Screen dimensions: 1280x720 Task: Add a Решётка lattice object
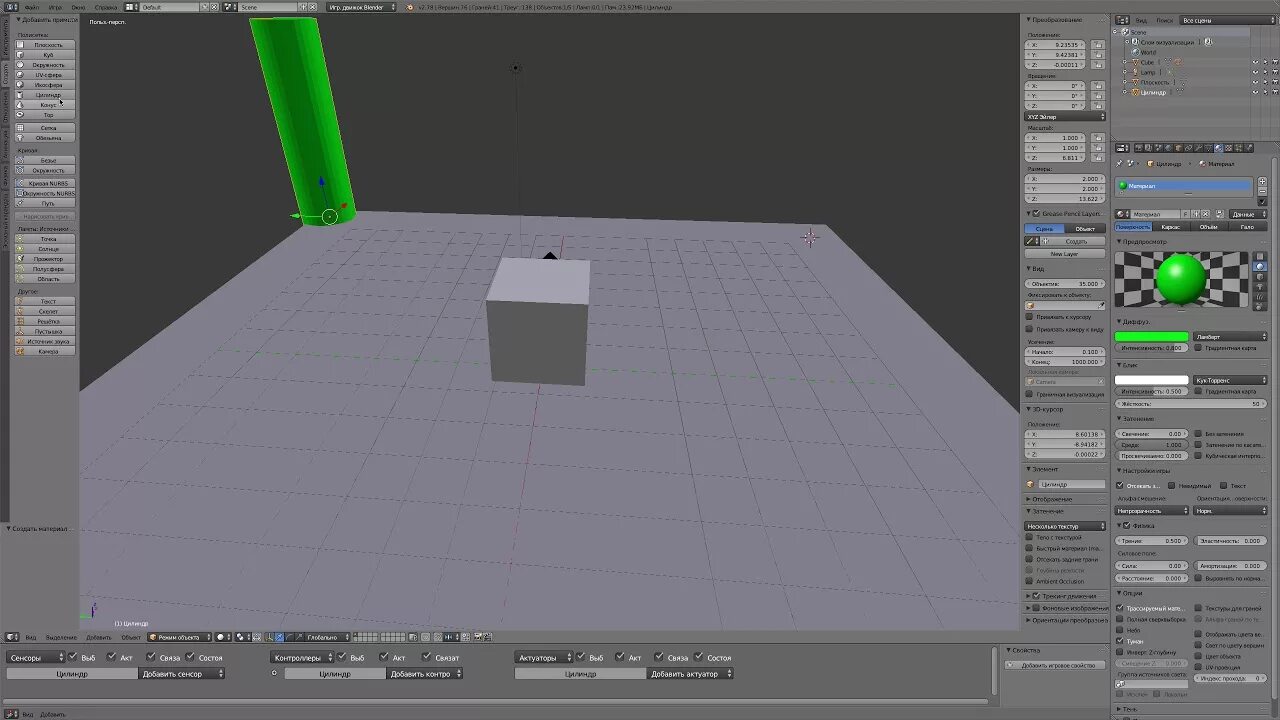[45, 321]
